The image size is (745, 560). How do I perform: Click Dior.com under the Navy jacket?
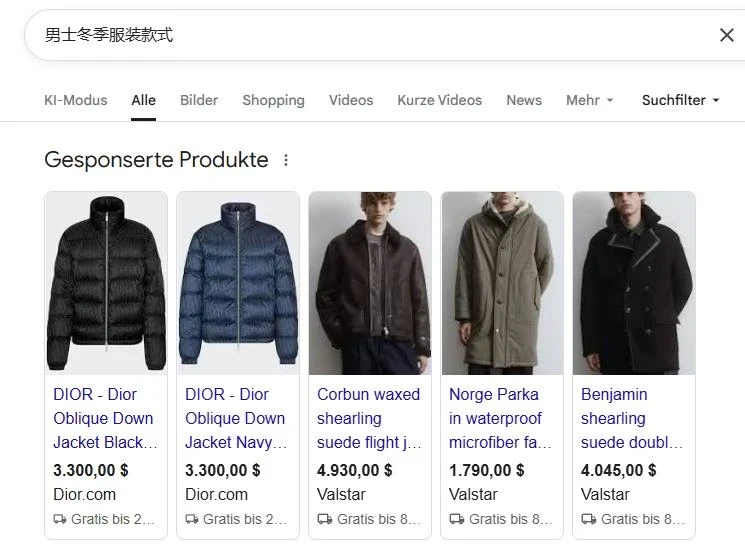(x=216, y=494)
